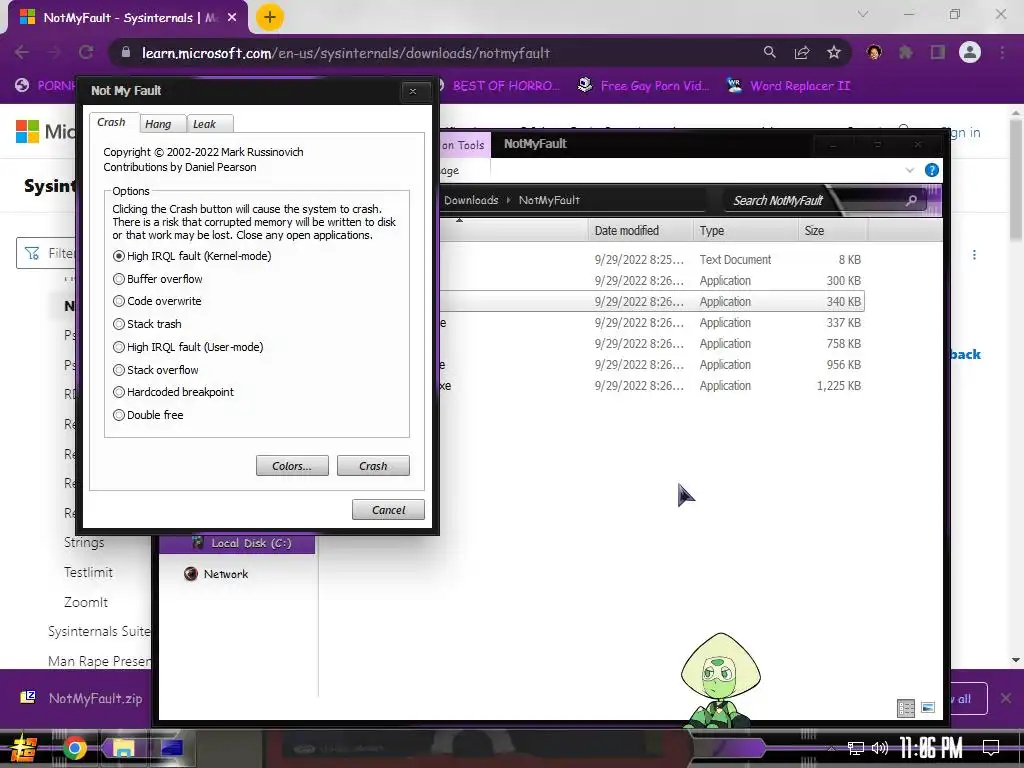The image size is (1024, 768).
Task: Click the Testlimit link in page sidebar
Action: click(88, 572)
